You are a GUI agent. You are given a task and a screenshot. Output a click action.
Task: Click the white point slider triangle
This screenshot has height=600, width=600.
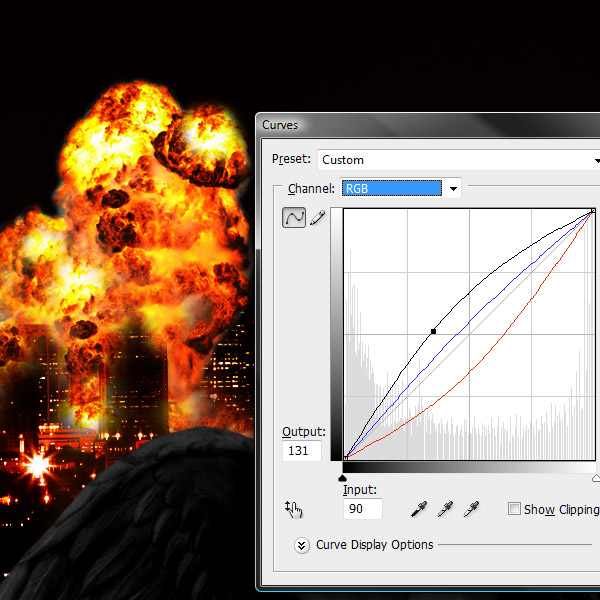pos(596,478)
